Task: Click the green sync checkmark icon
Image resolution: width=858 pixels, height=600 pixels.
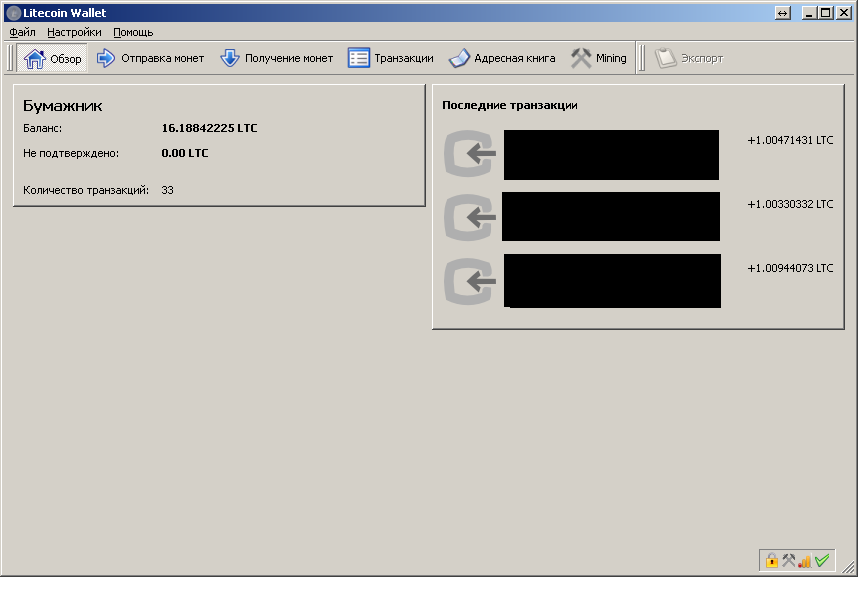Action: pos(822,561)
